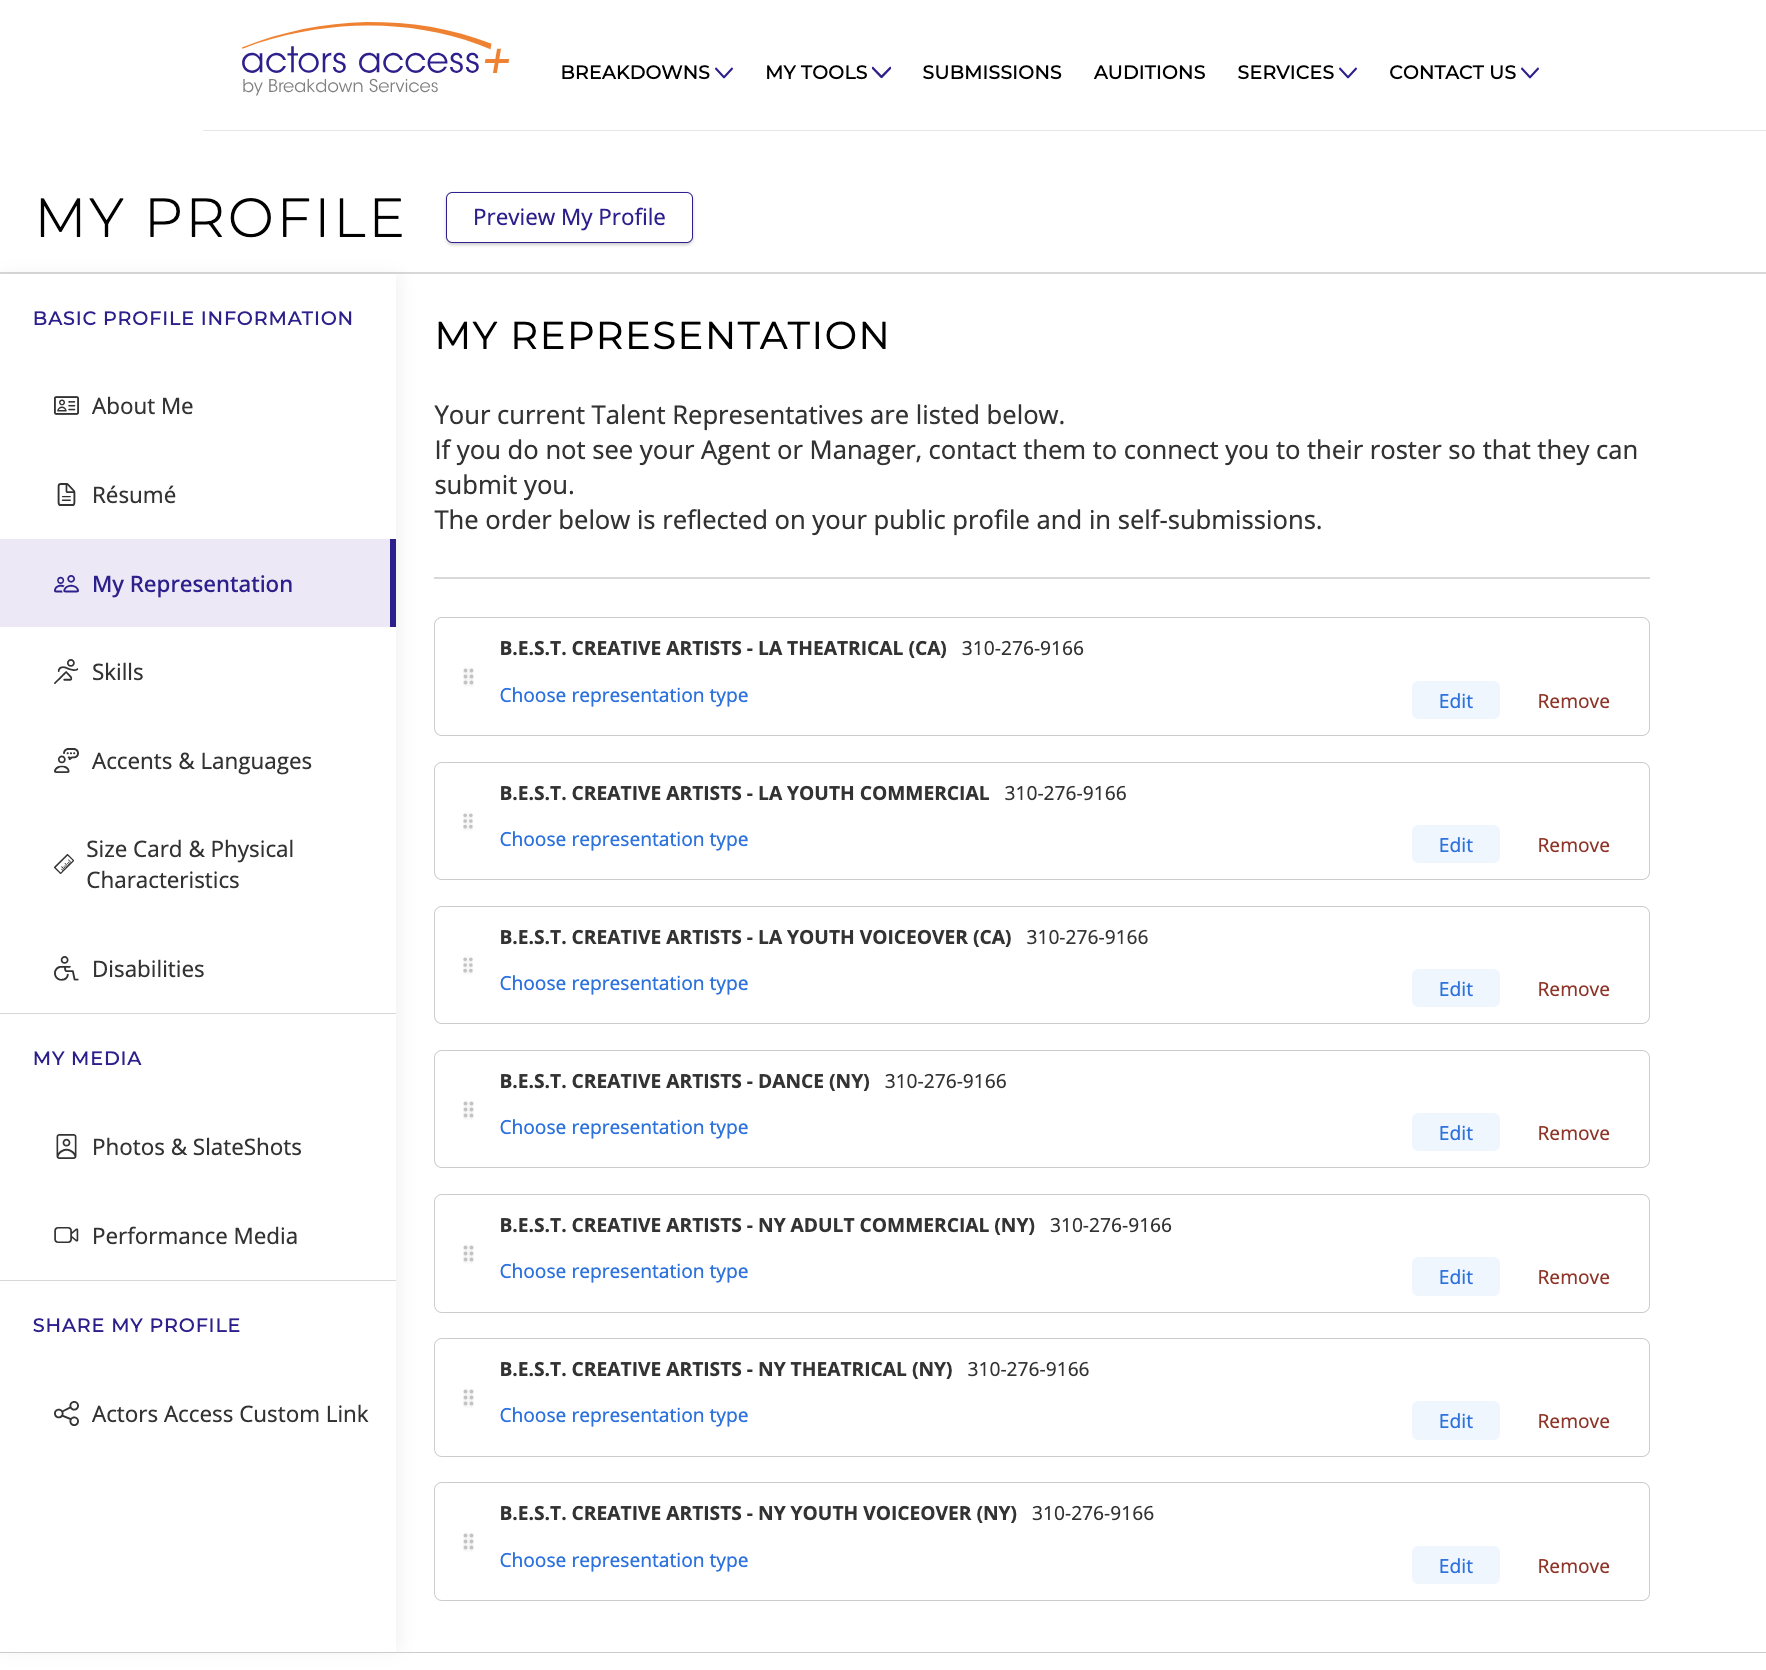
Task: Click the Size Card ruler icon
Action: (x=64, y=864)
